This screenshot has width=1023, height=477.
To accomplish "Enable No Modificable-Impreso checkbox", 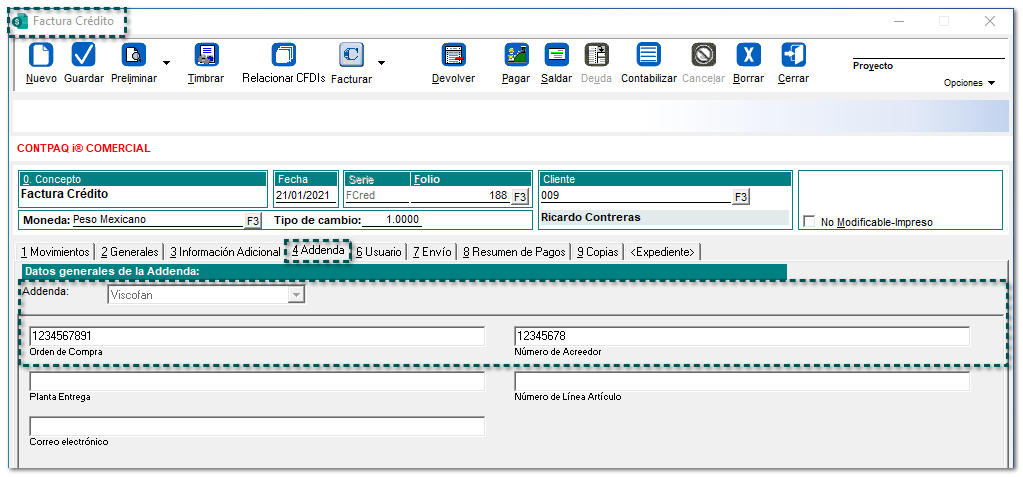I will pyautogui.click(x=810, y=222).
